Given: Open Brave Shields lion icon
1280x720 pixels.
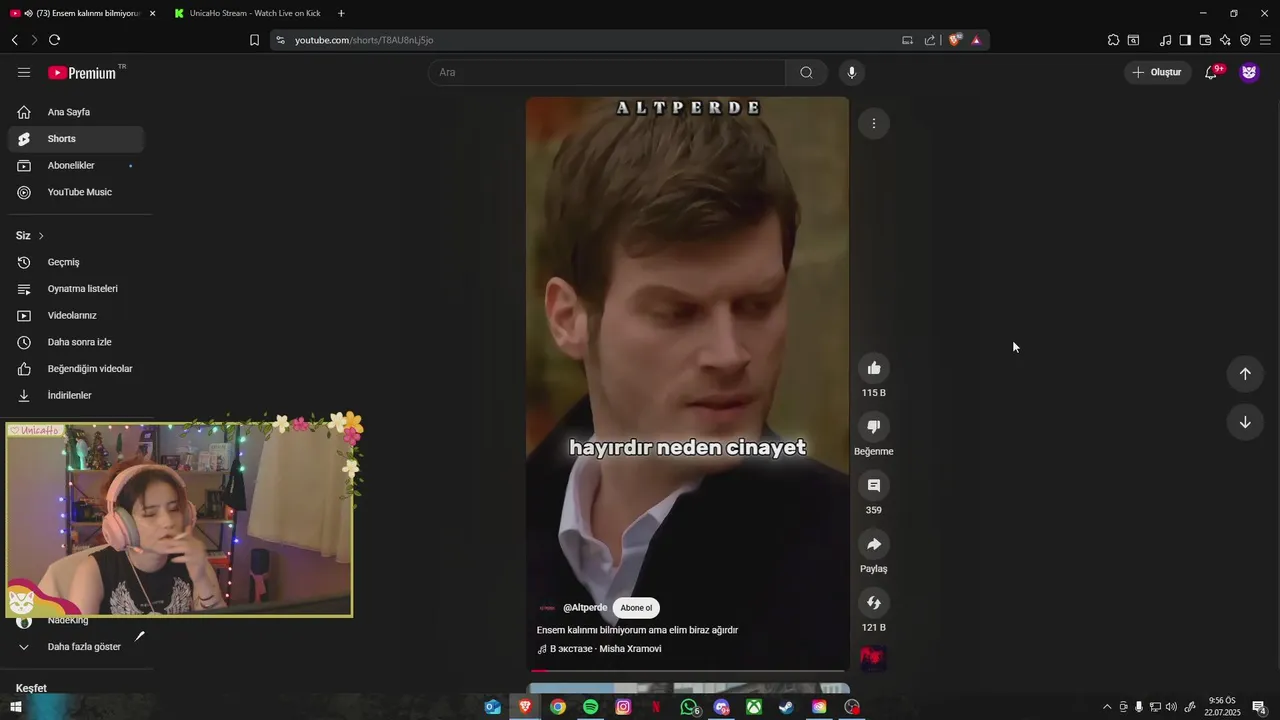Looking at the screenshot, I should [955, 40].
